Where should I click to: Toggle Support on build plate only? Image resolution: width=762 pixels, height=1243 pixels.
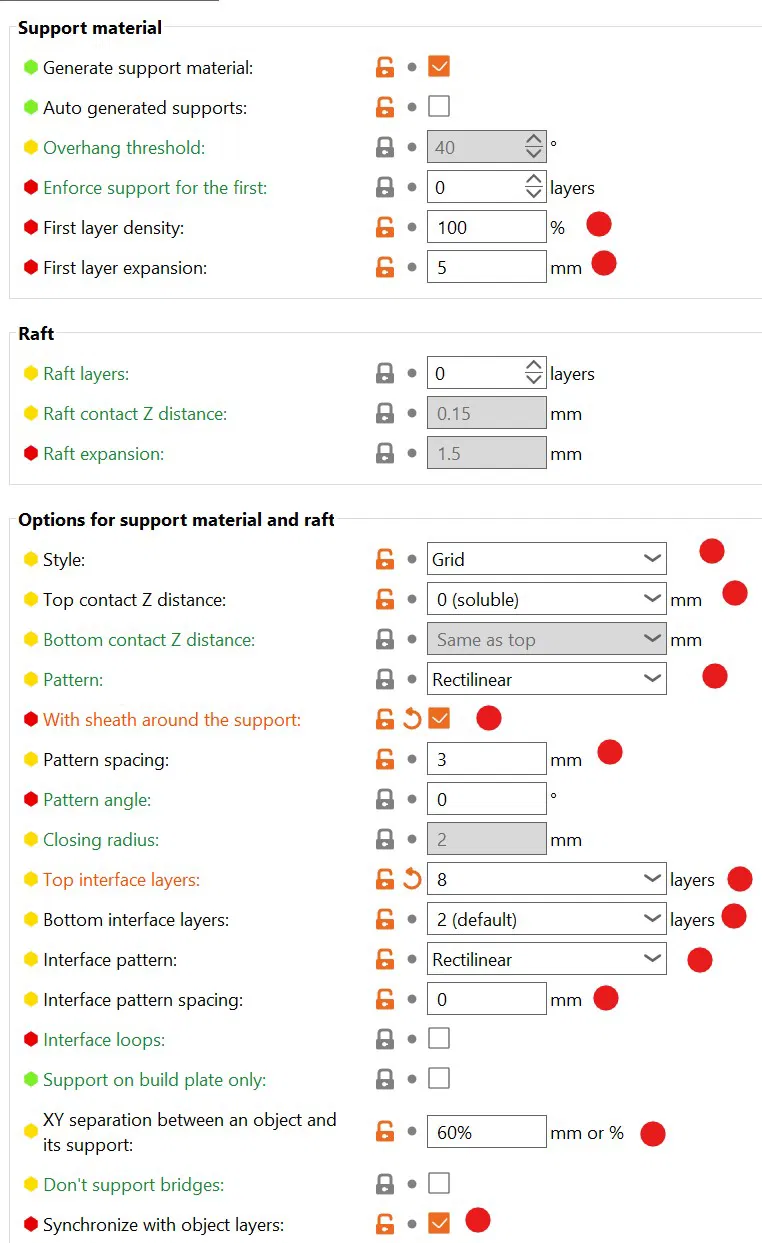(439, 1079)
